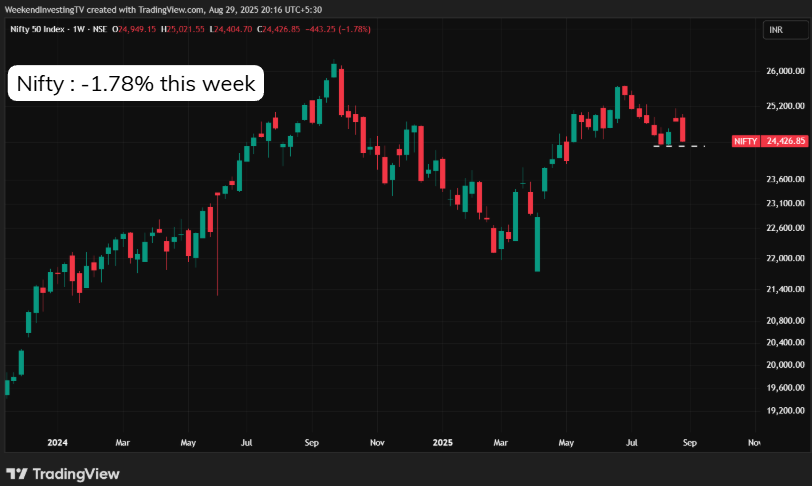Viewport: 812px width, 486px height.
Task: Click the 22,000.00 price axis label
Action: click(785, 258)
